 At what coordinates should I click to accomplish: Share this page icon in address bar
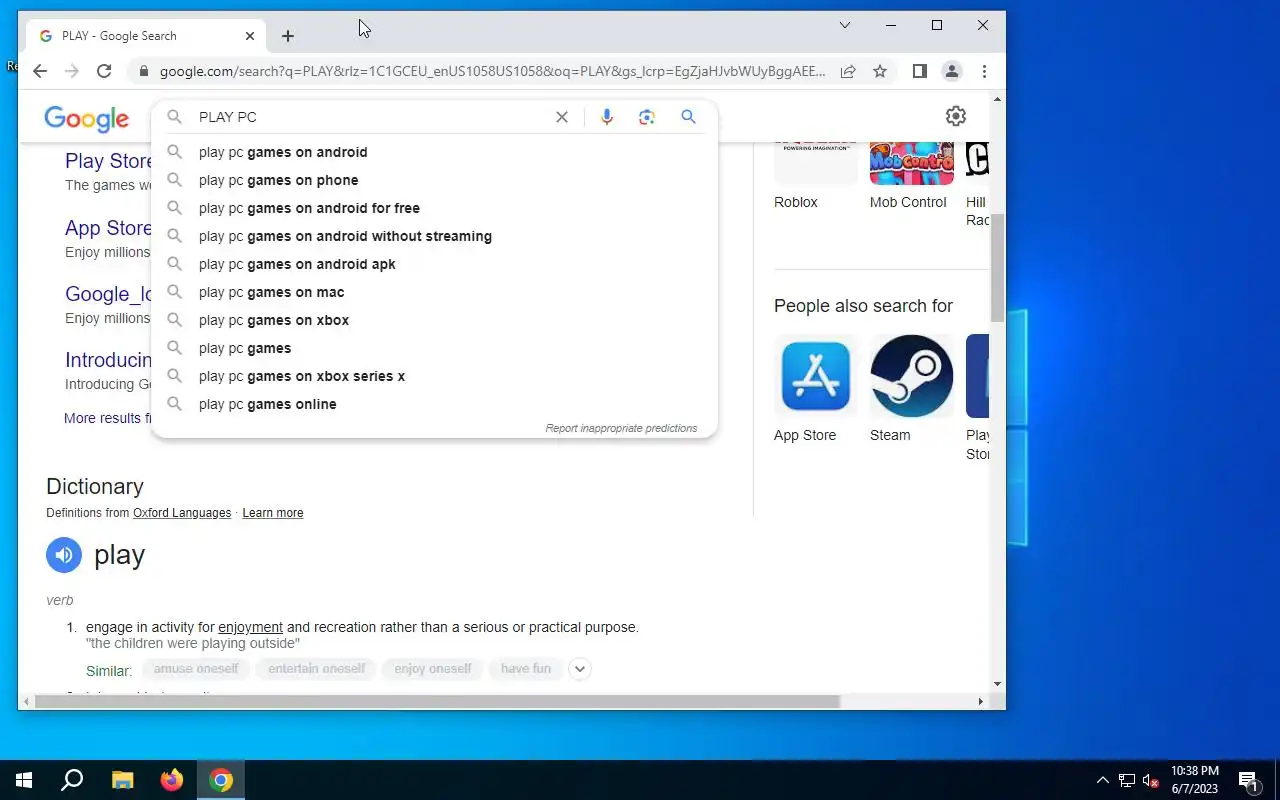click(x=848, y=71)
